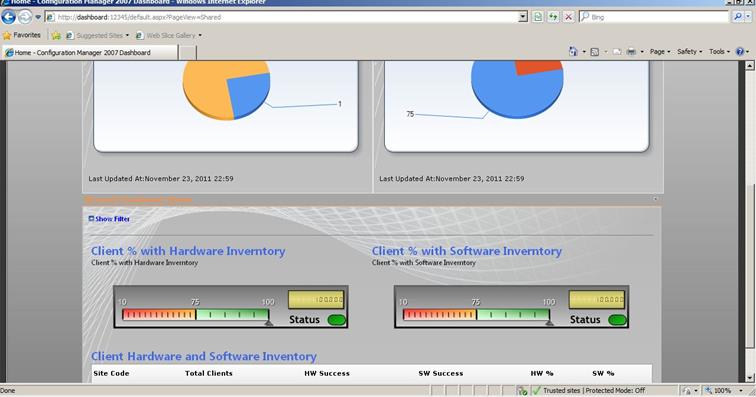Click the status bar privacy/add-on icon
The image size is (756, 397).
tap(522, 391)
